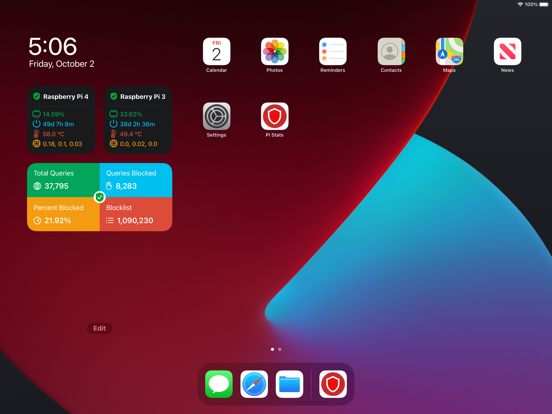Open Messages in the dock
The width and height of the screenshot is (552, 414).
point(219,384)
